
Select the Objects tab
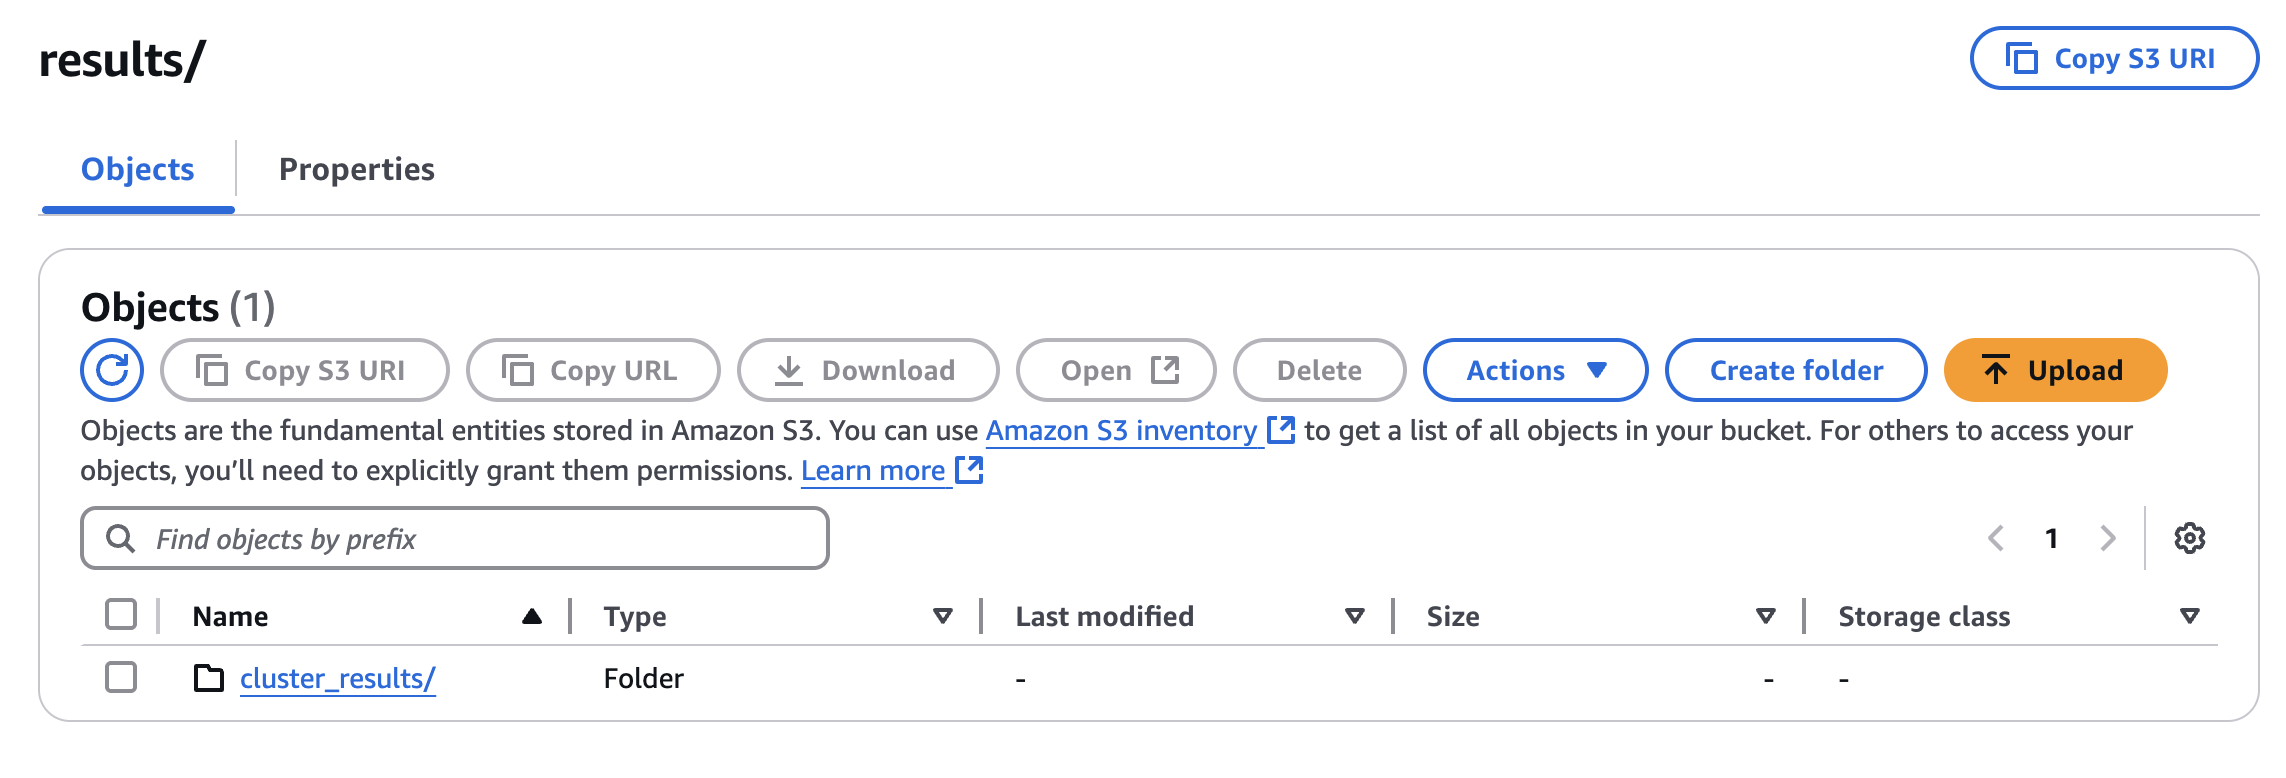click(x=138, y=169)
